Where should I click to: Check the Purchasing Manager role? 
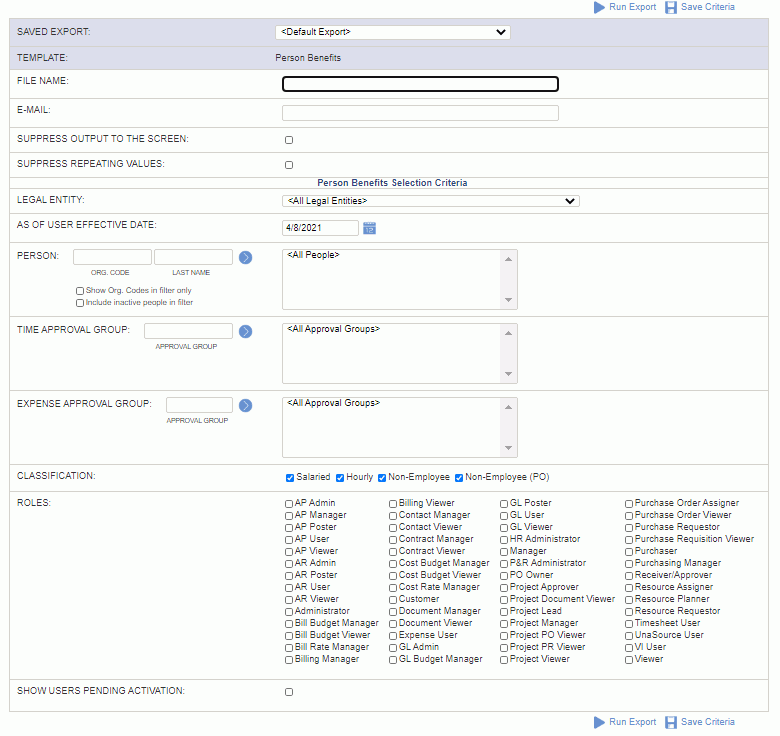pyautogui.click(x=629, y=564)
